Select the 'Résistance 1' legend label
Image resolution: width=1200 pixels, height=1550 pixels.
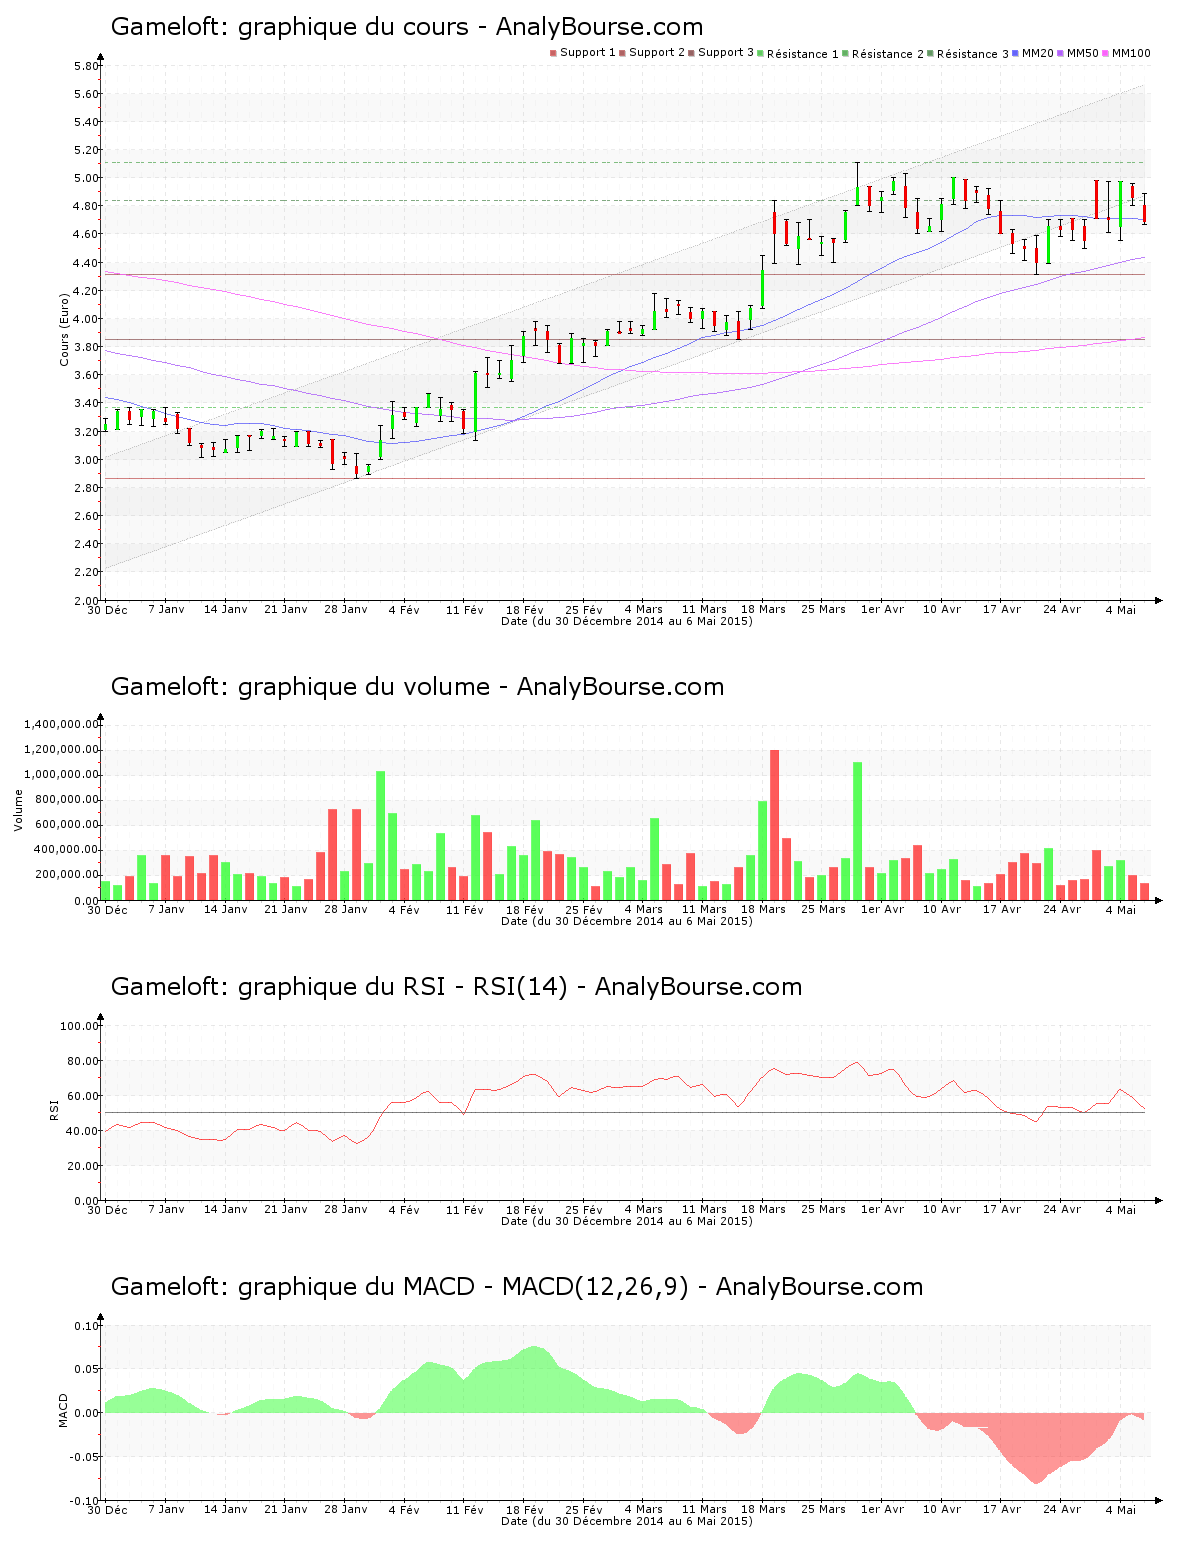coord(803,54)
